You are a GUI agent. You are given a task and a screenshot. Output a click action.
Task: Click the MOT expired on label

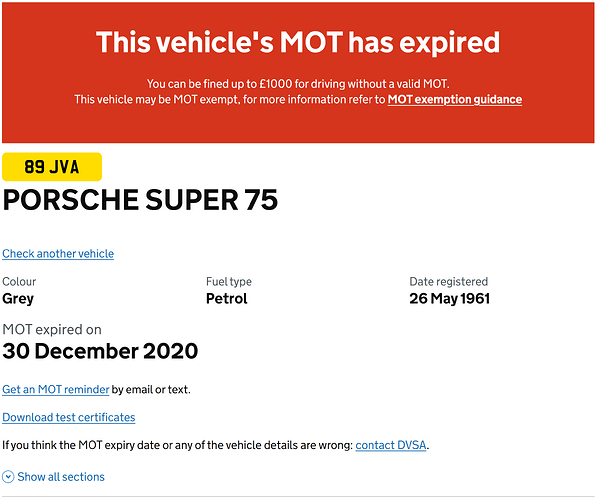click(52, 329)
